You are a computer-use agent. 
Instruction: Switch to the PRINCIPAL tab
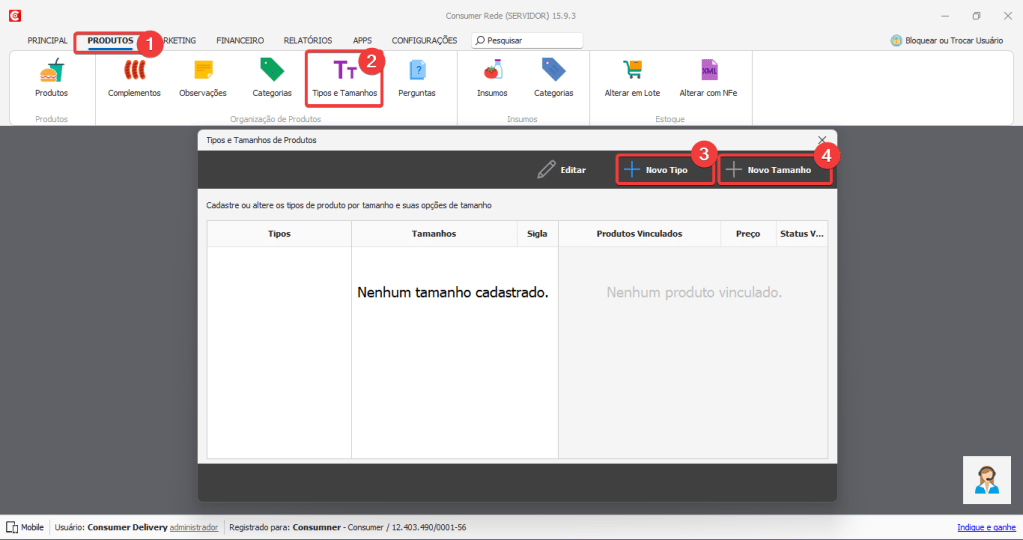point(47,40)
